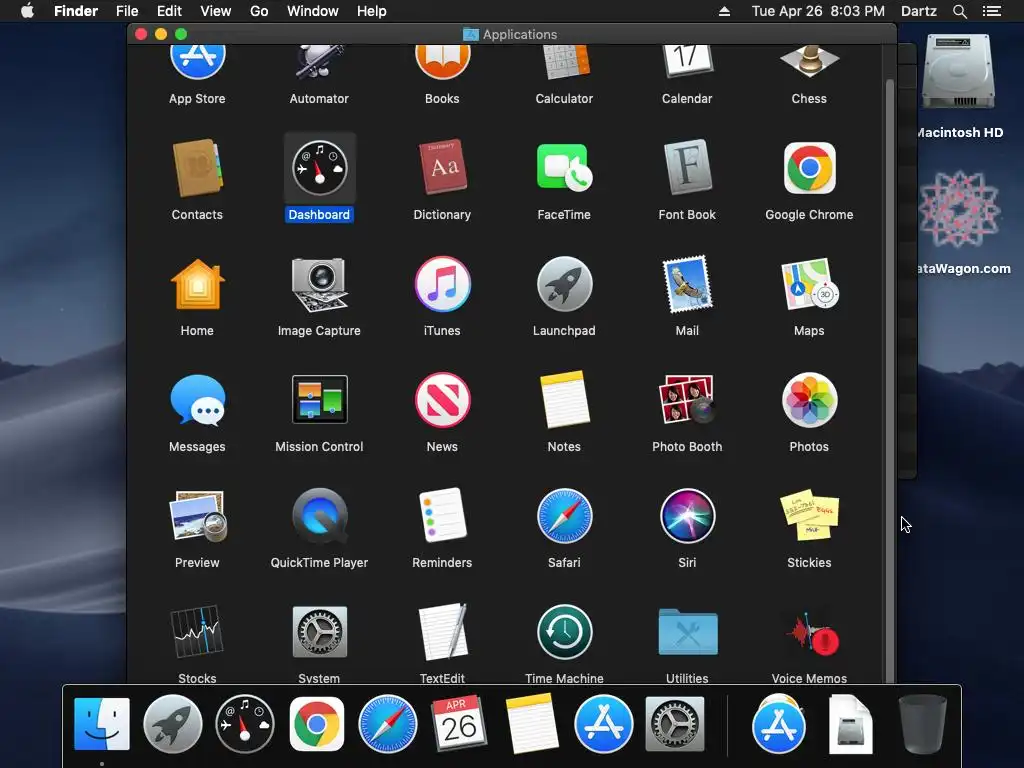
Task: Select Safari in the Applications window
Action: (564, 516)
